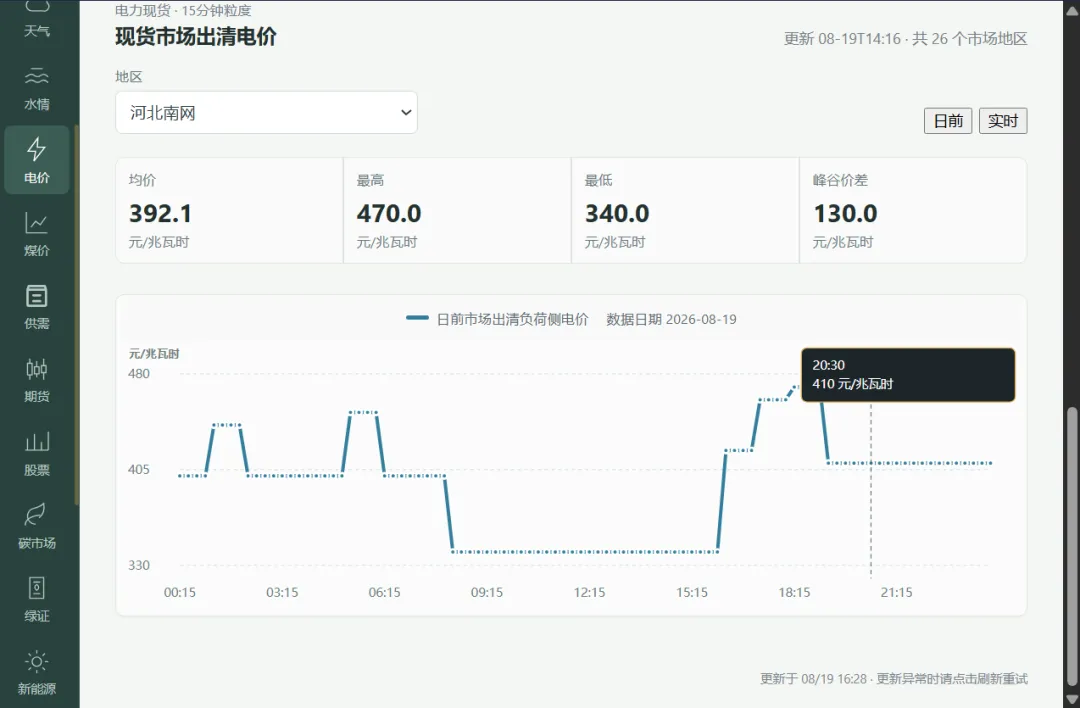Click the 均价 392.1 stat card

click(229, 211)
